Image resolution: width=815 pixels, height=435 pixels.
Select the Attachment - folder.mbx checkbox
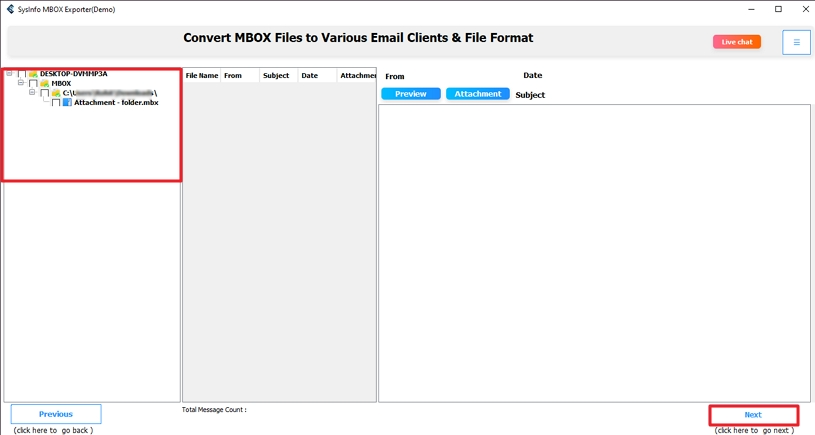click(x=56, y=103)
